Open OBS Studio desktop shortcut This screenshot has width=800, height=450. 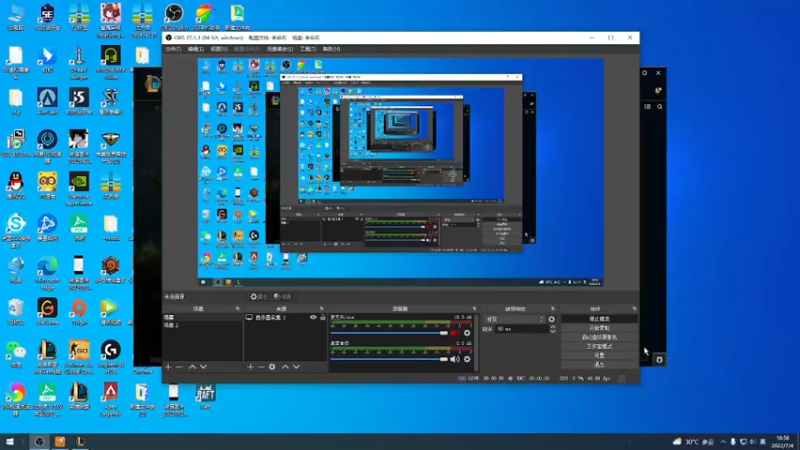(x=174, y=17)
